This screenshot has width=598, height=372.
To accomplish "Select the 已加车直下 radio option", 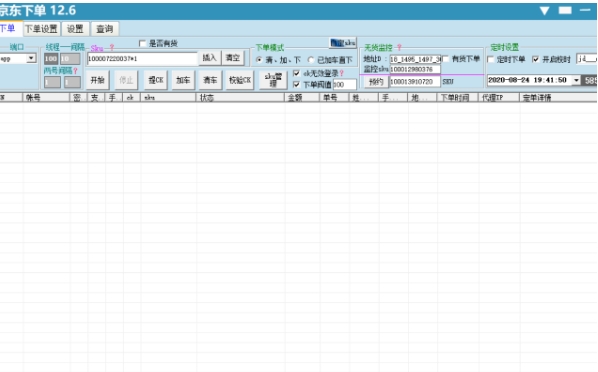I will 311,60.
